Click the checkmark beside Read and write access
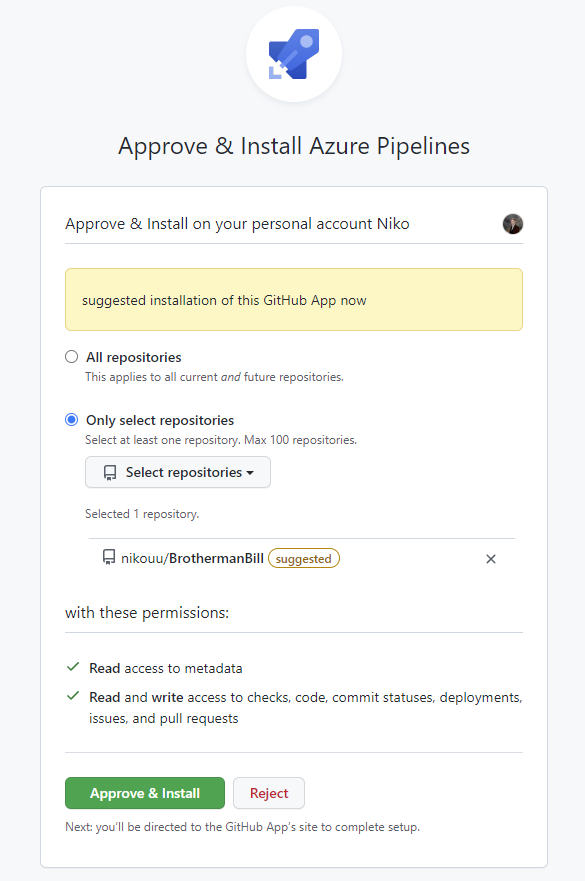 72,696
